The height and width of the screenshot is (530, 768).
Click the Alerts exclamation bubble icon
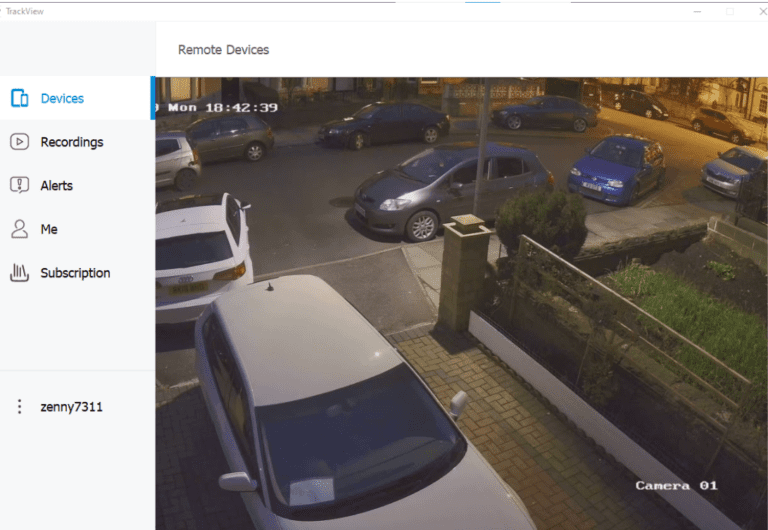[x=20, y=185]
